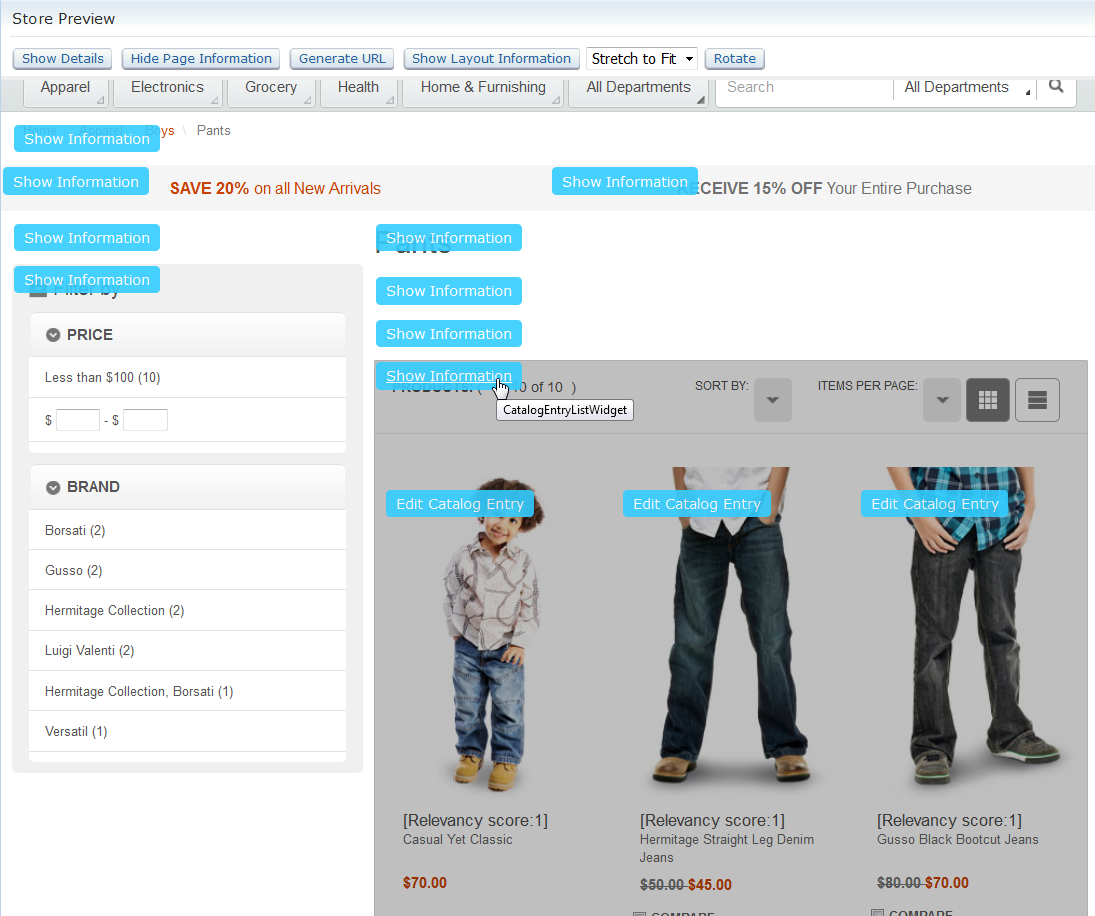Open the Items Per Page dropdown
Viewport: 1095px width, 916px height.
pyautogui.click(x=942, y=400)
